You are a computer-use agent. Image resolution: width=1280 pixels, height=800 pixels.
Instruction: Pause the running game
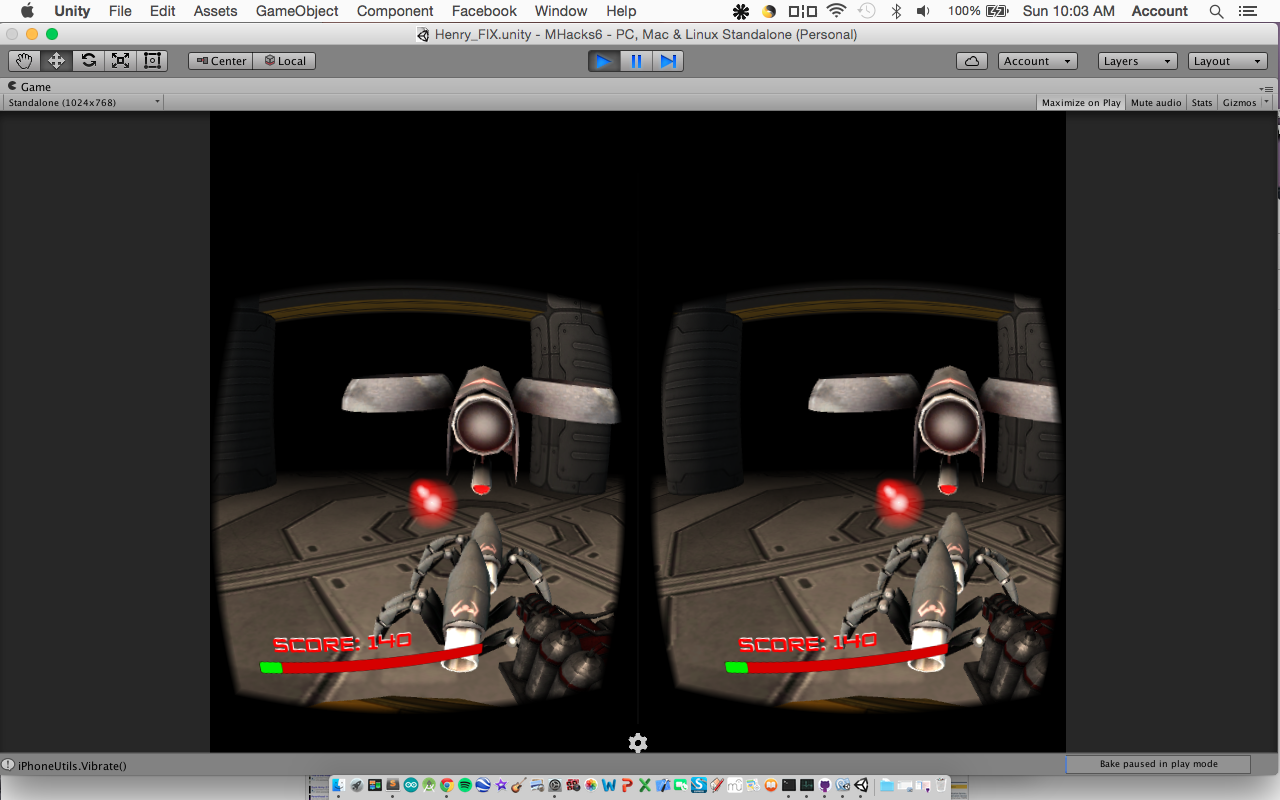pos(635,61)
